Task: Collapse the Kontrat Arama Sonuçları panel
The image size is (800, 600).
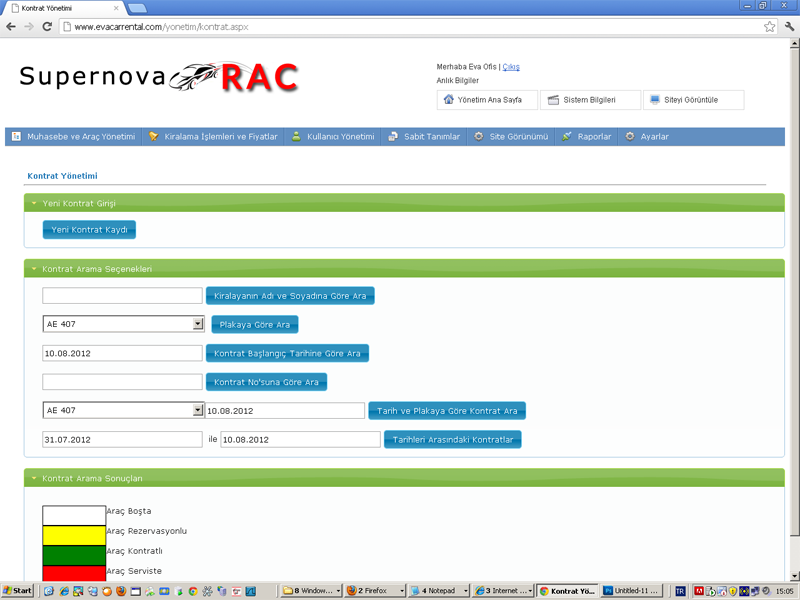Action: pyautogui.click(x=34, y=478)
